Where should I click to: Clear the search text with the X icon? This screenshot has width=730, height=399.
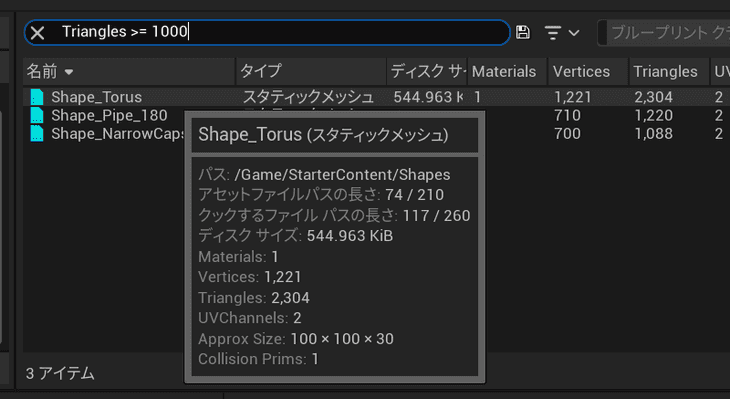click(x=37, y=33)
